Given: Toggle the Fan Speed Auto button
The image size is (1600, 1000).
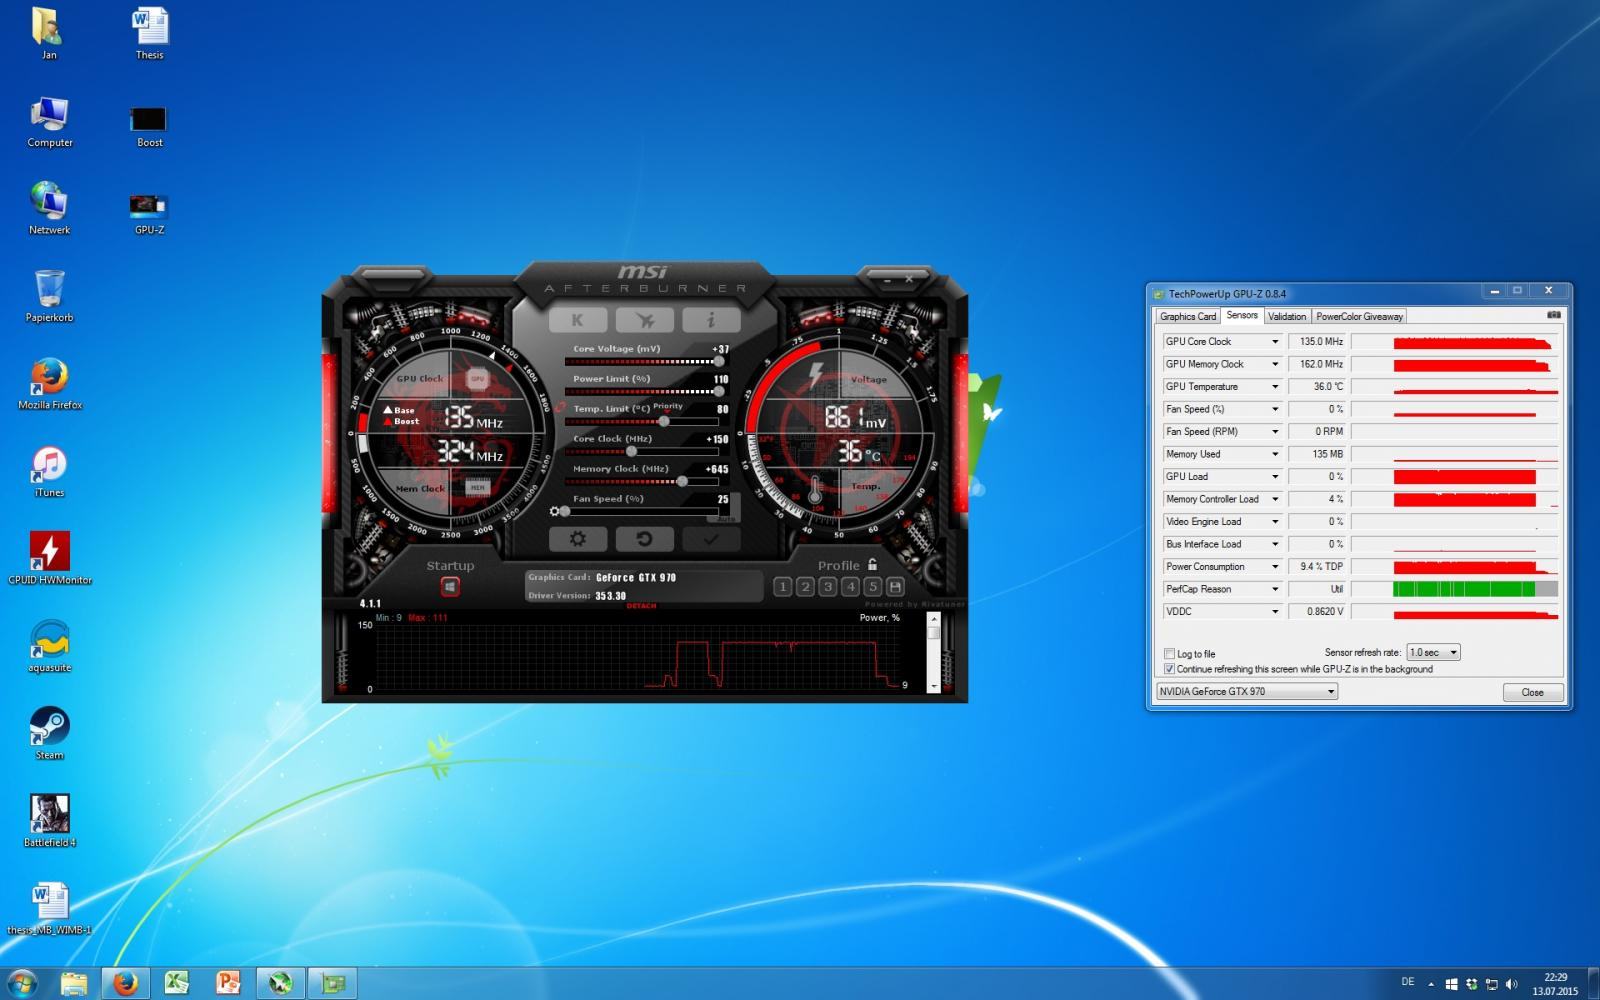Looking at the screenshot, I should tap(726, 519).
